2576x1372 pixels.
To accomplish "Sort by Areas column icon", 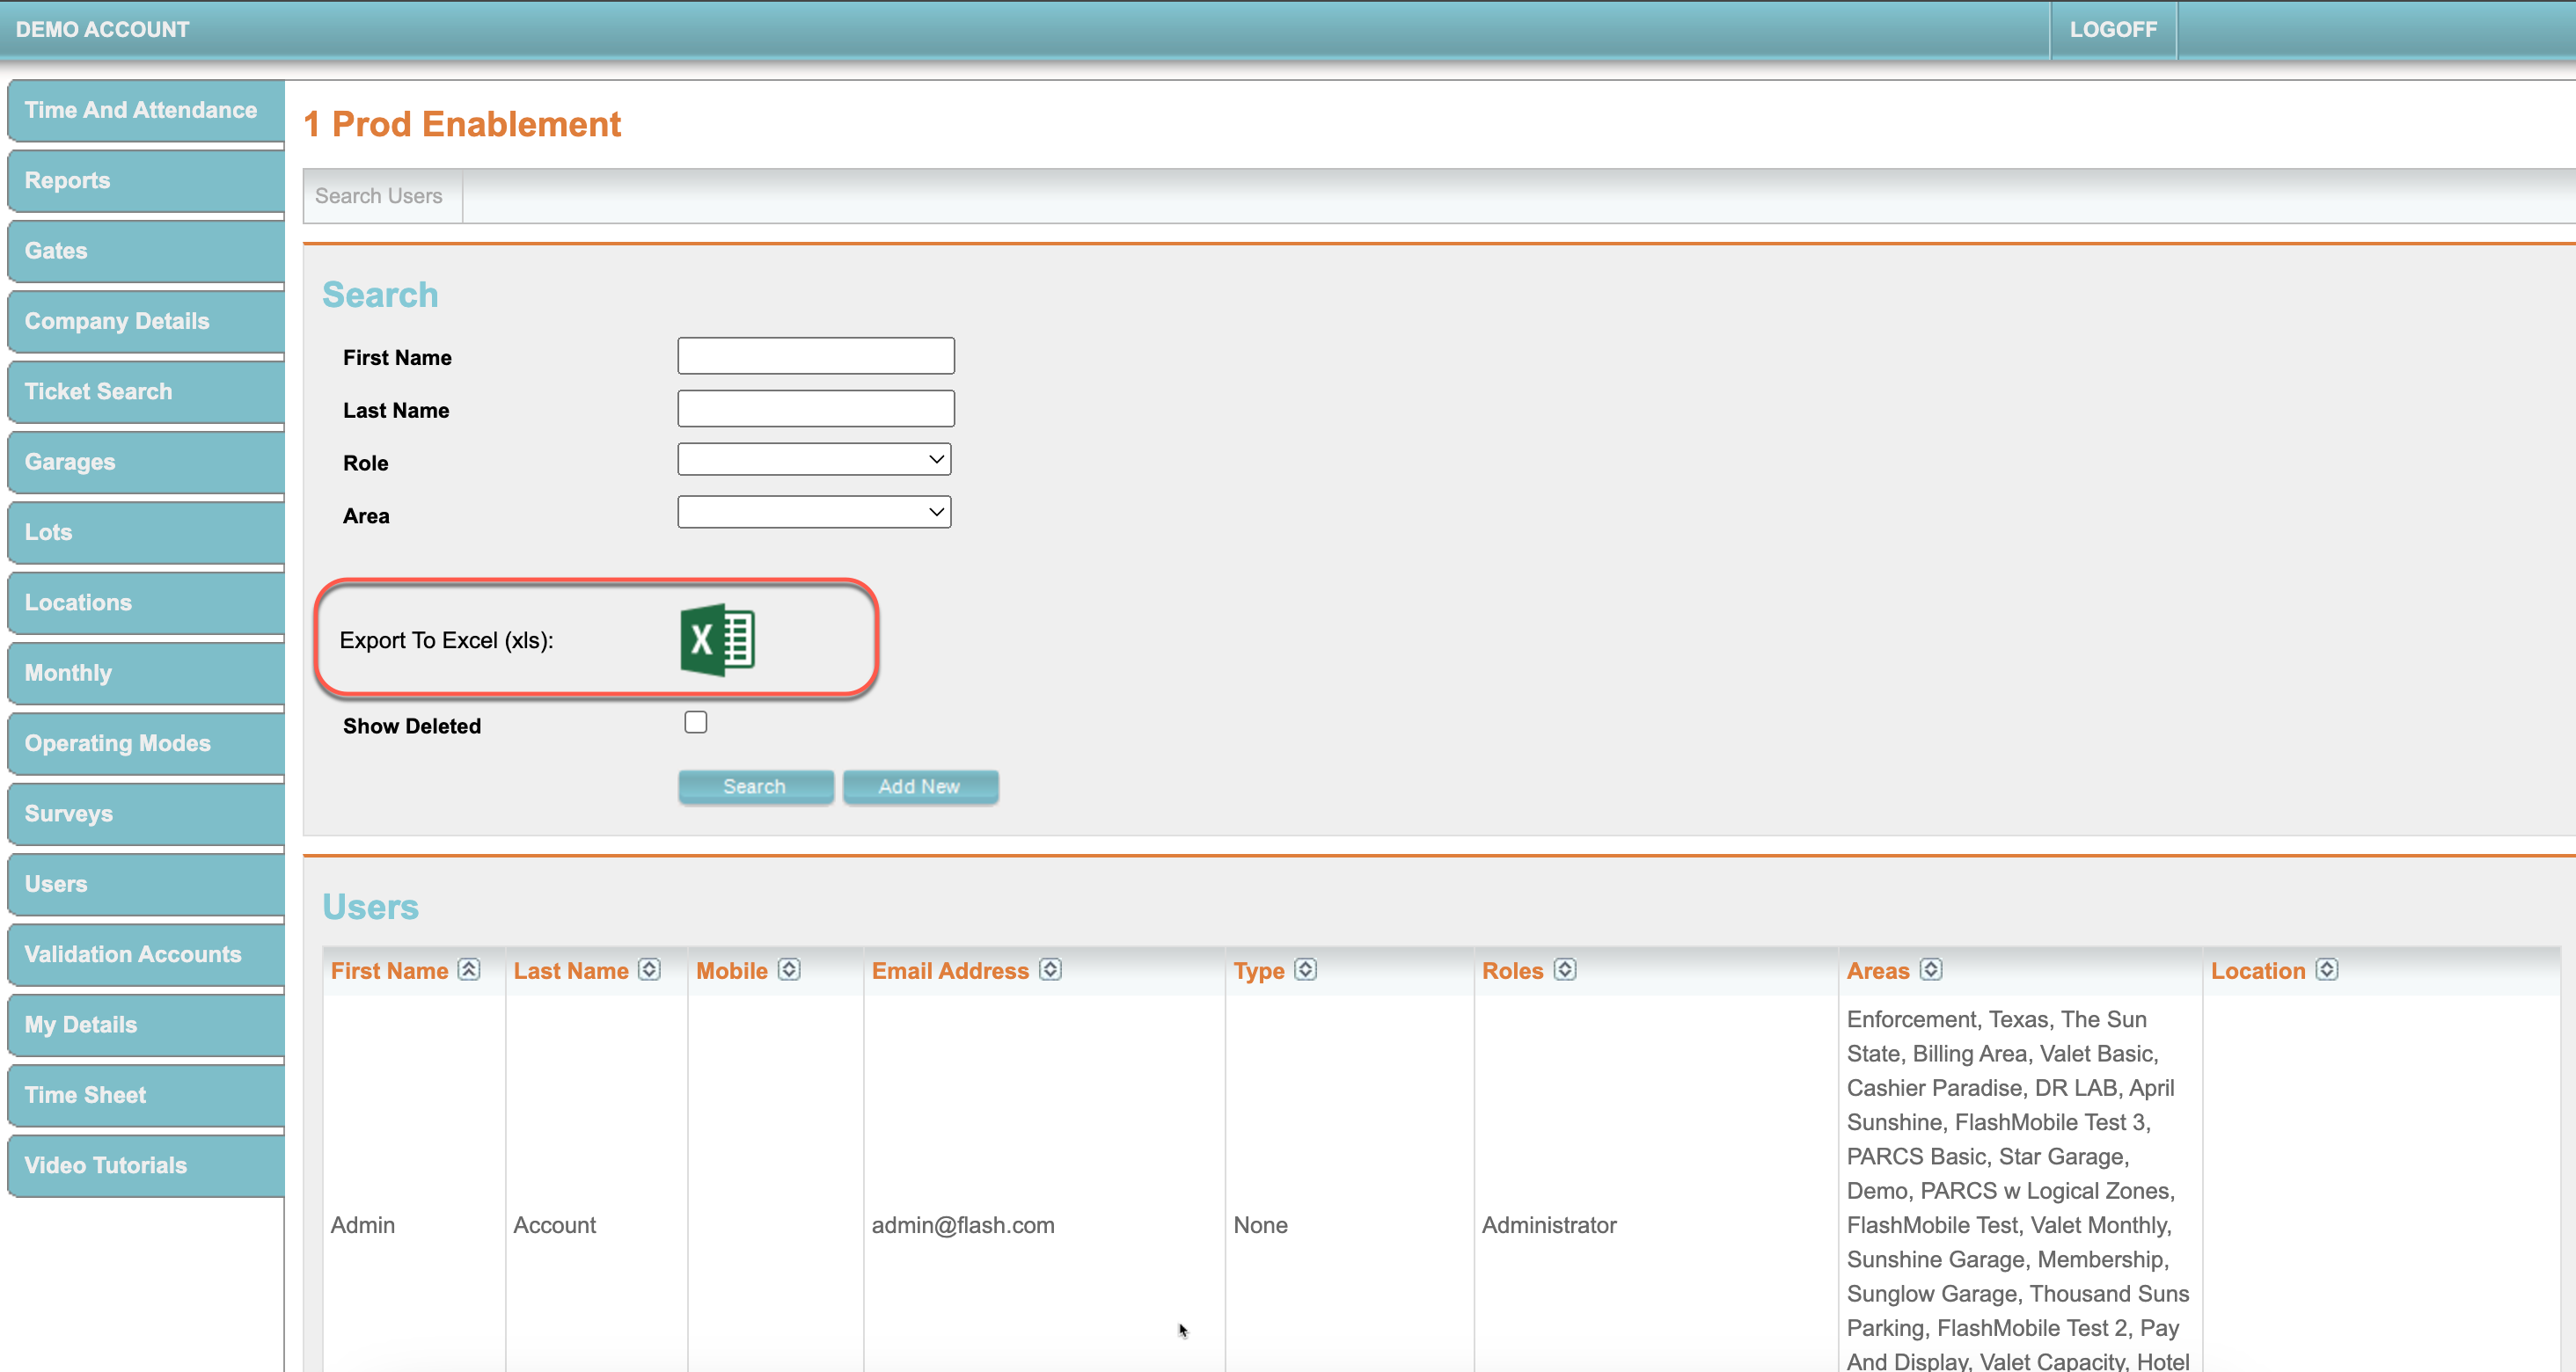I will [1931, 970].
